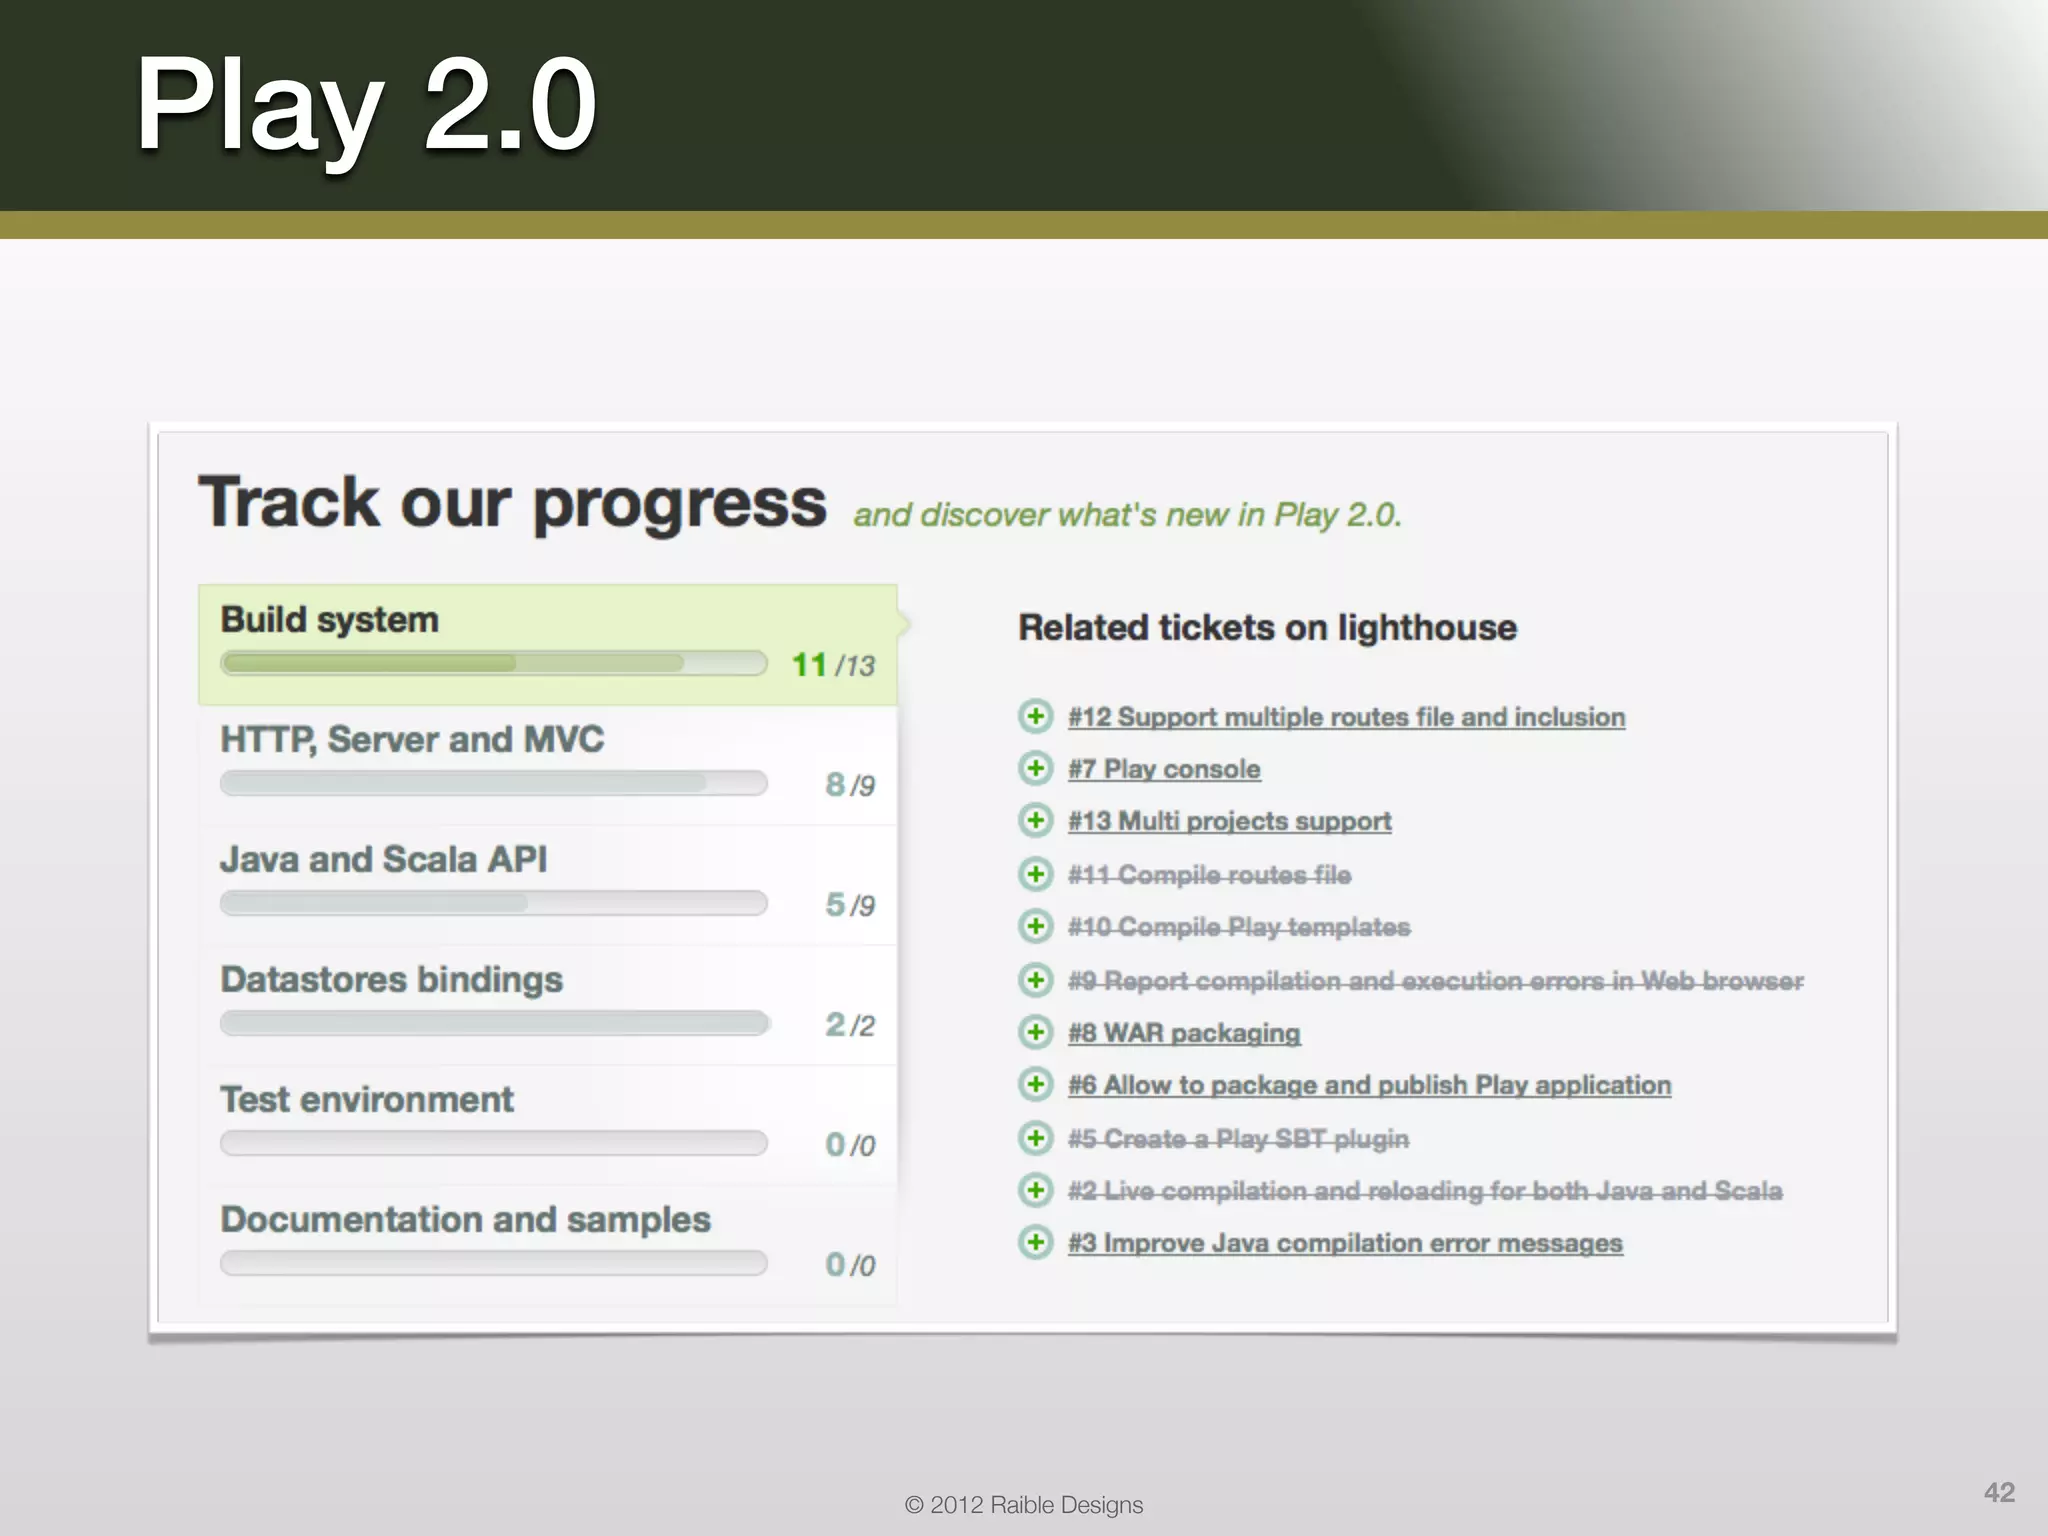Click plus icon beside #6 Allow to package
2048x1536 pixels.
[x=1036, y=1084]
